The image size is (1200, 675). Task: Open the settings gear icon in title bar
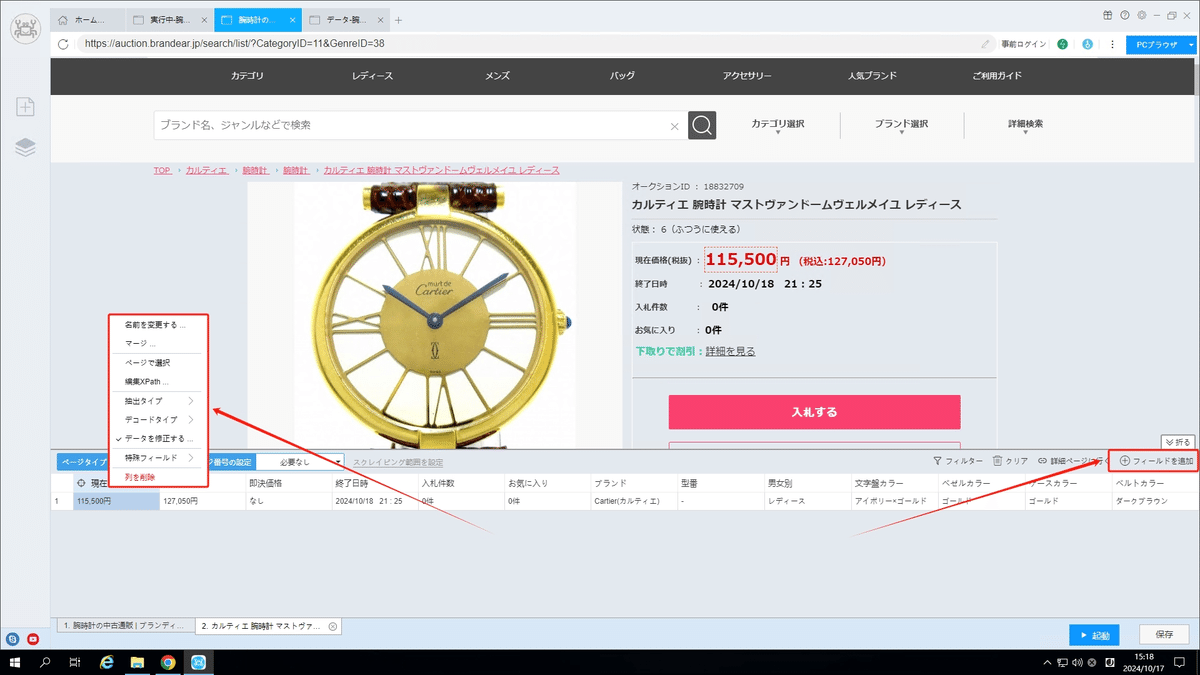(x=1140, y=15)
